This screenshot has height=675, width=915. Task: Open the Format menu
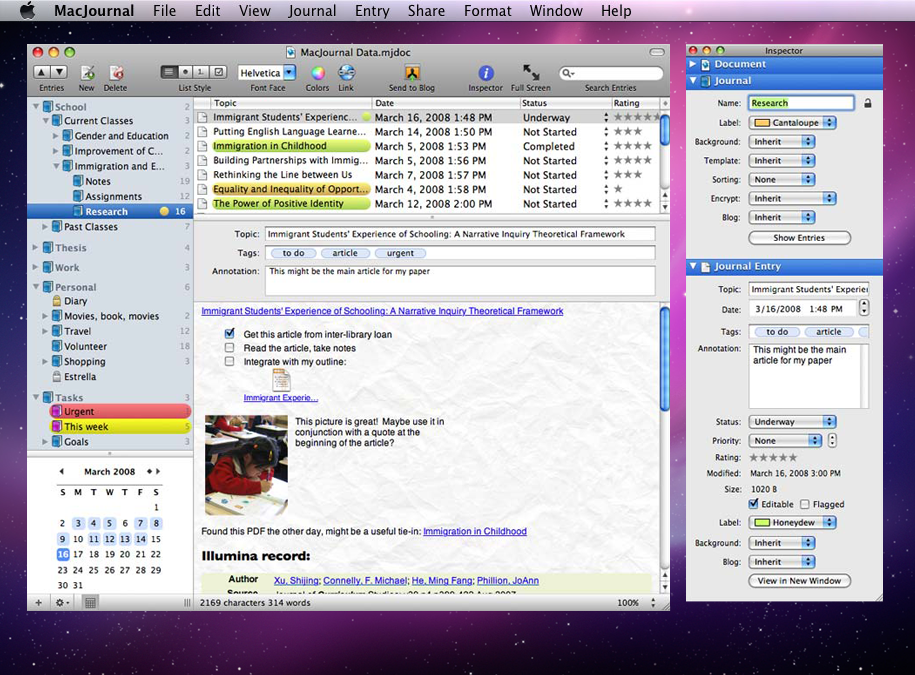tap(488, 11)
